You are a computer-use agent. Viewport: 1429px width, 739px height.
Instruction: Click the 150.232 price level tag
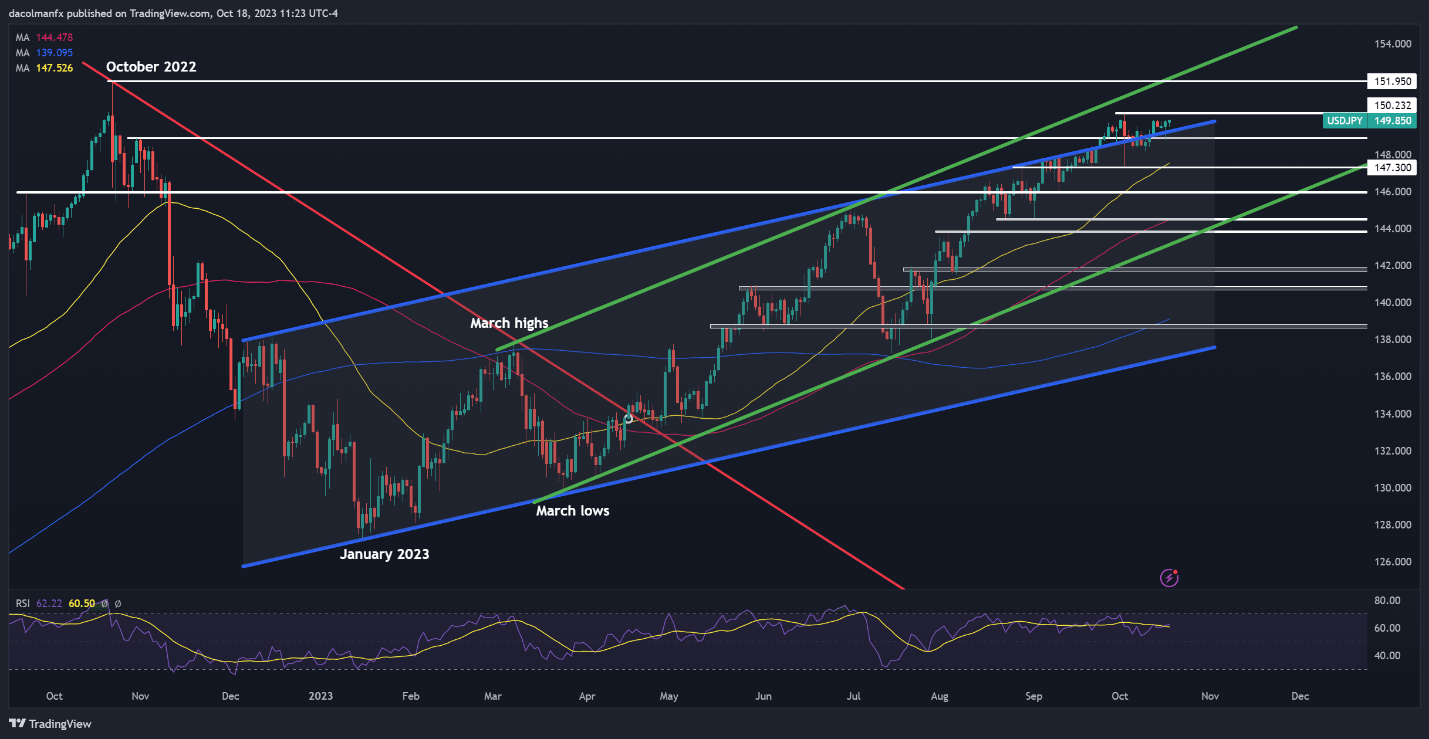[x=1392, y=105]
